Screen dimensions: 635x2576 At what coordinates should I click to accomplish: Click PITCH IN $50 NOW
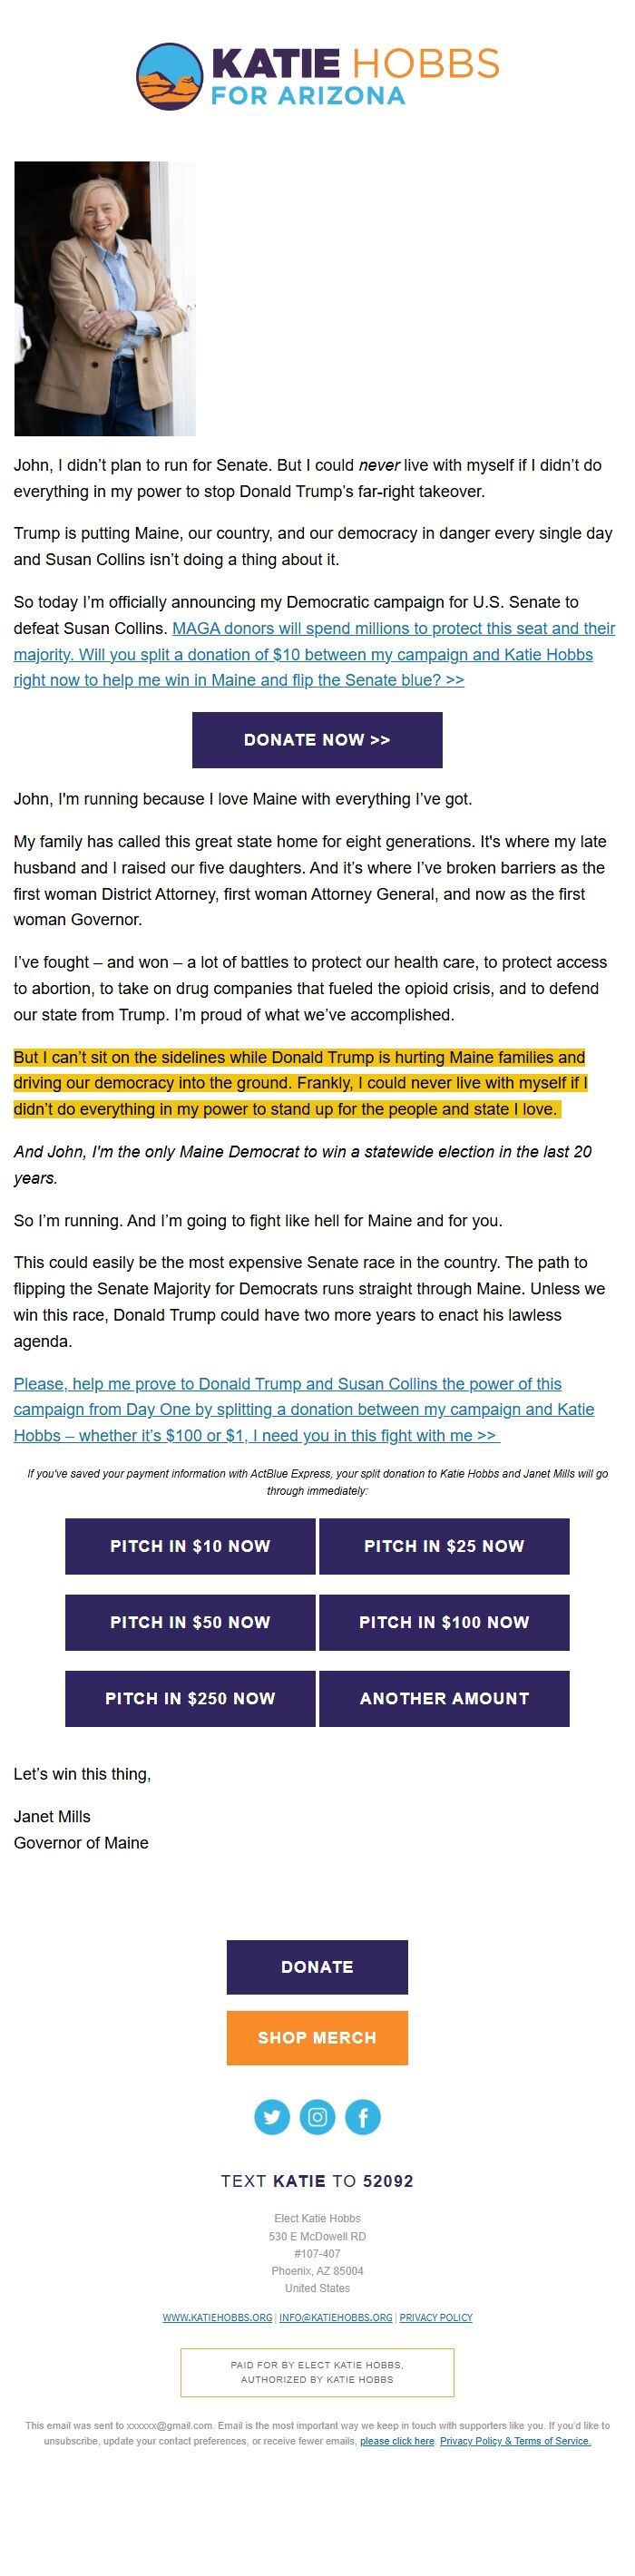(x=190, y=1622)
